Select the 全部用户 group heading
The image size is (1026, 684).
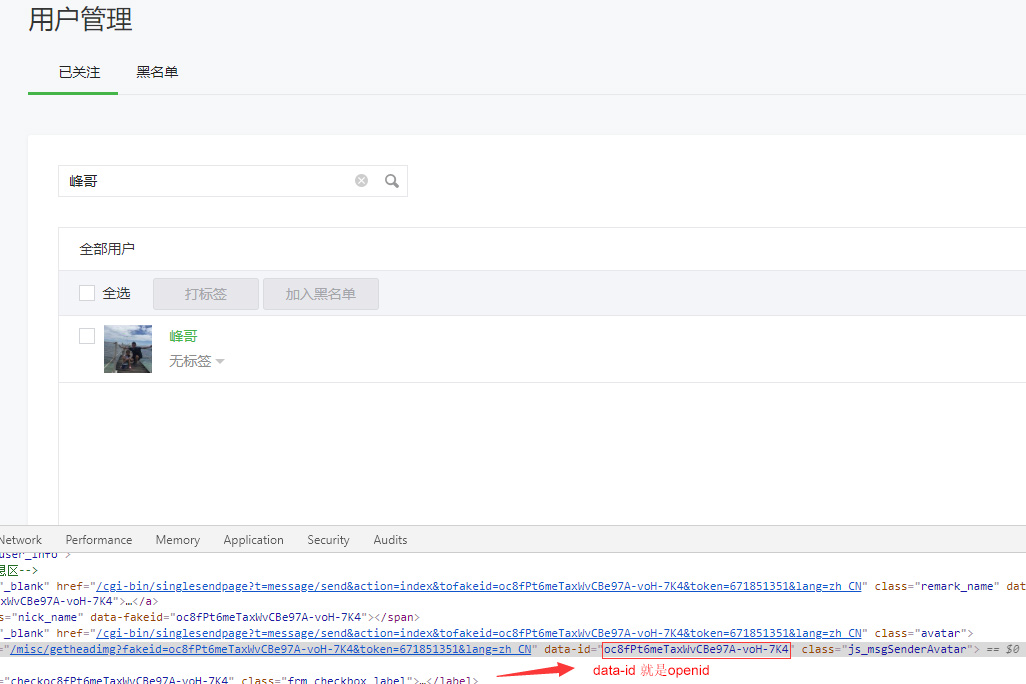107,249
